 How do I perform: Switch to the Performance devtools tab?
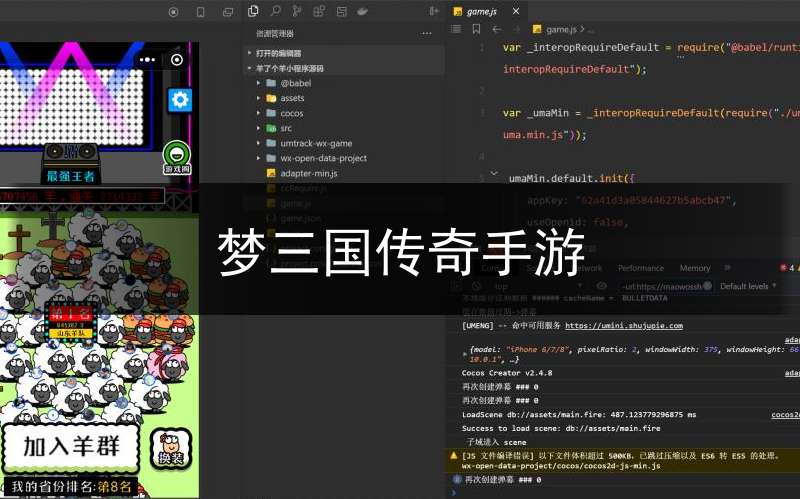[x=641, y=268]
